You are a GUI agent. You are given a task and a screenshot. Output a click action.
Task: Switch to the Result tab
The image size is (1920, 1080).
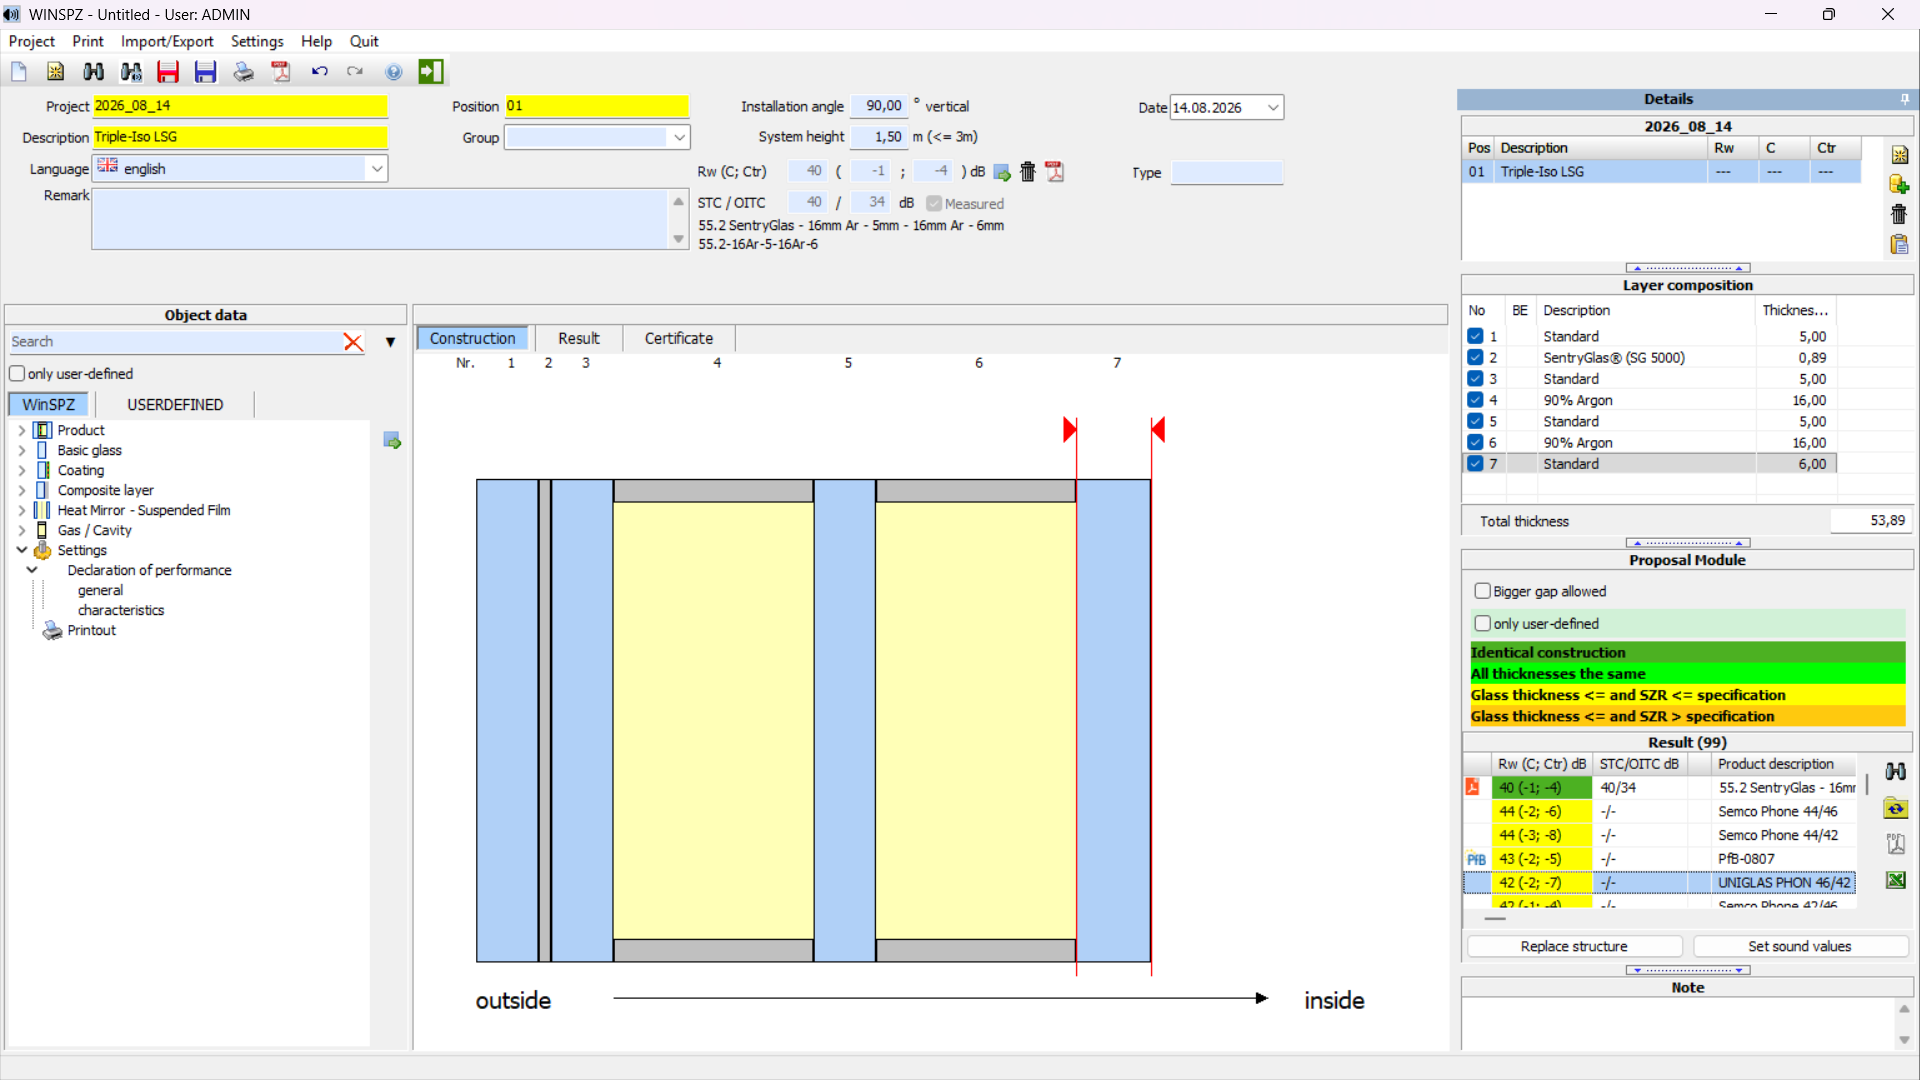[579, 339]
